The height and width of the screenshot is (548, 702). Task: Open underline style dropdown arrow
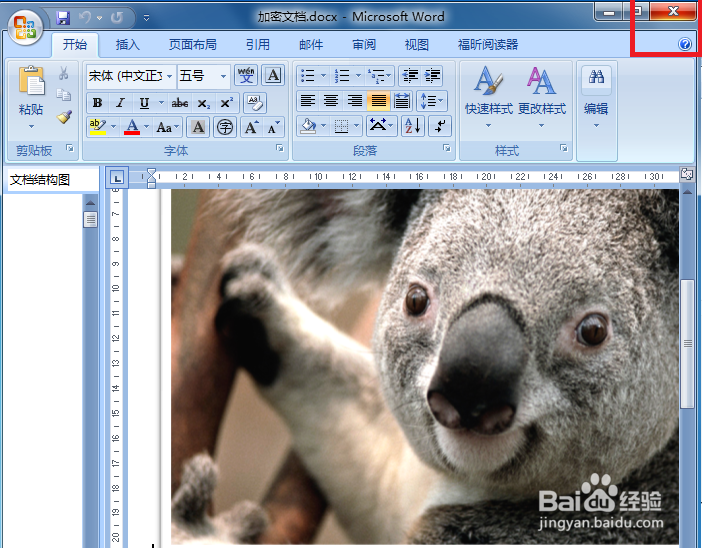tap(161, 103)
